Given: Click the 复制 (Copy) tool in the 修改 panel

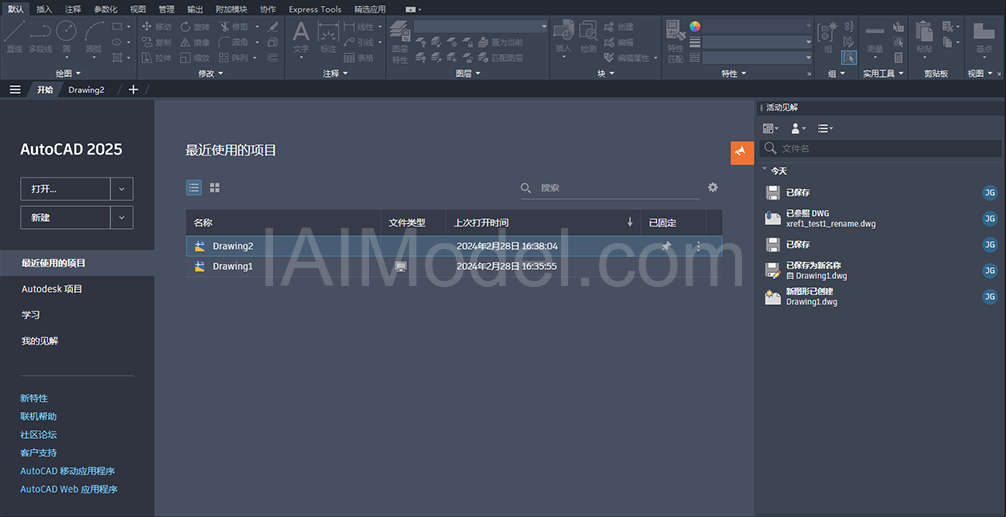Looking at the screenshot, I should pyautogui.click(x=156, y=42).
